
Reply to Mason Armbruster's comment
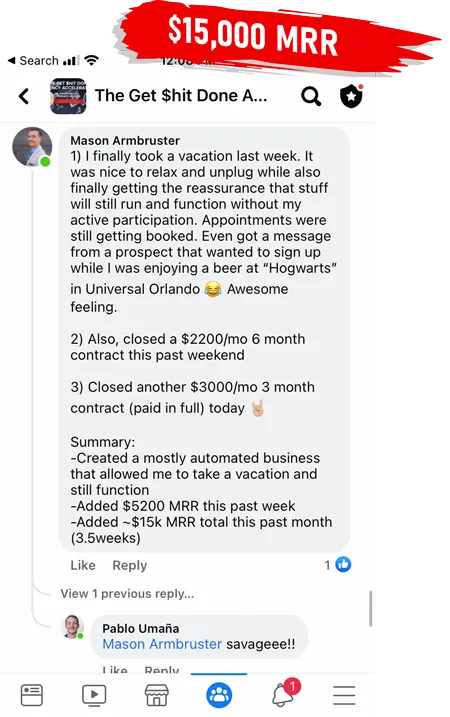tap(130, 565)
